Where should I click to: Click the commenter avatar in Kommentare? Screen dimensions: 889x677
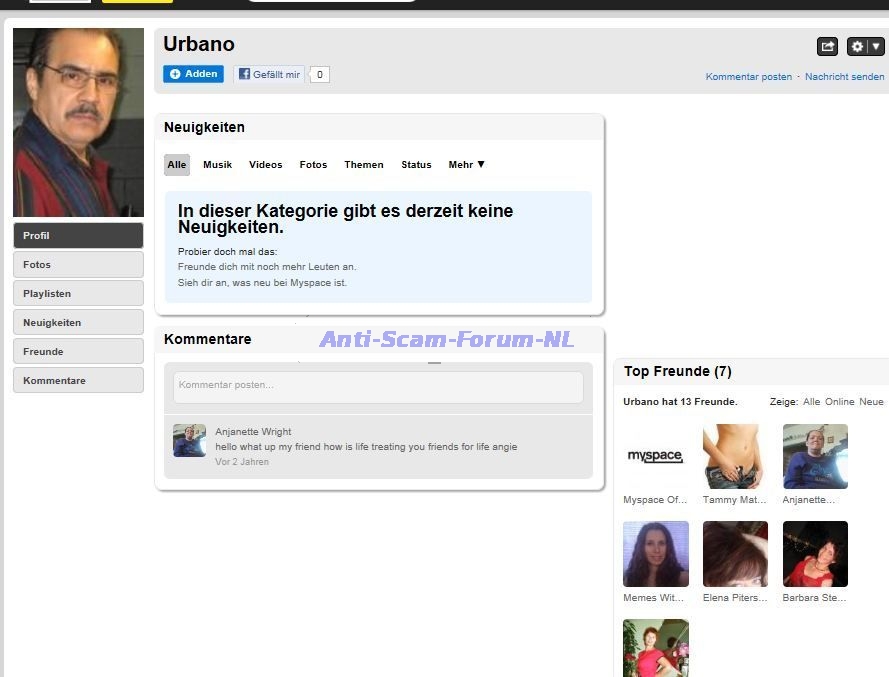pyautogui.click(x=189, y=440)
